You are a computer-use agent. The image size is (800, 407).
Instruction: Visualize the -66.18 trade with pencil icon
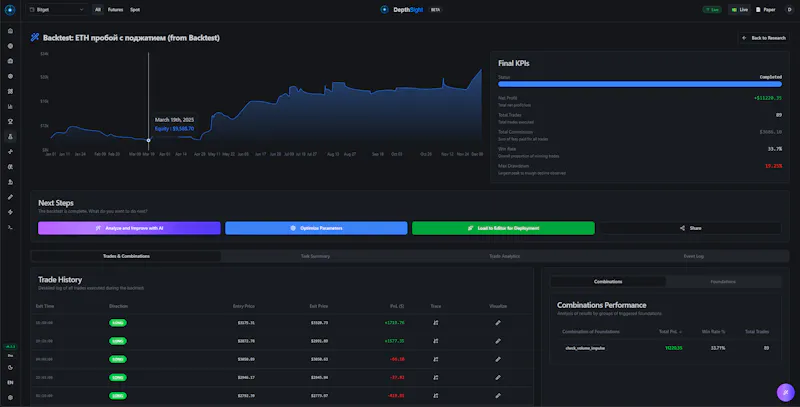(498, 360)
